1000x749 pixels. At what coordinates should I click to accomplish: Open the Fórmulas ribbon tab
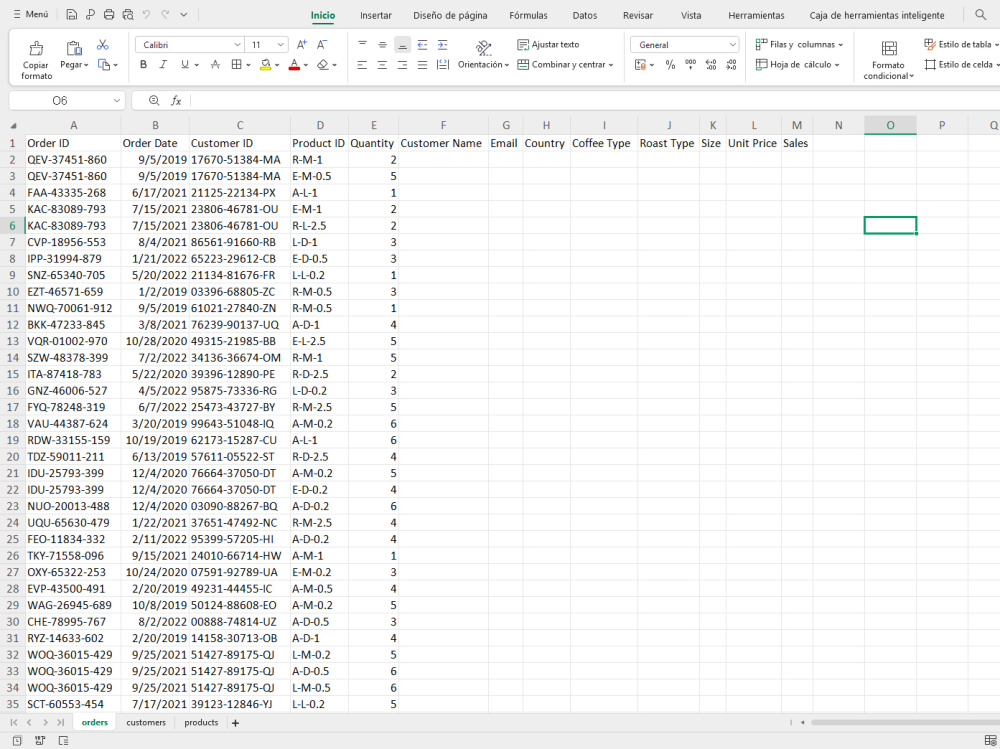click(528, 15)
